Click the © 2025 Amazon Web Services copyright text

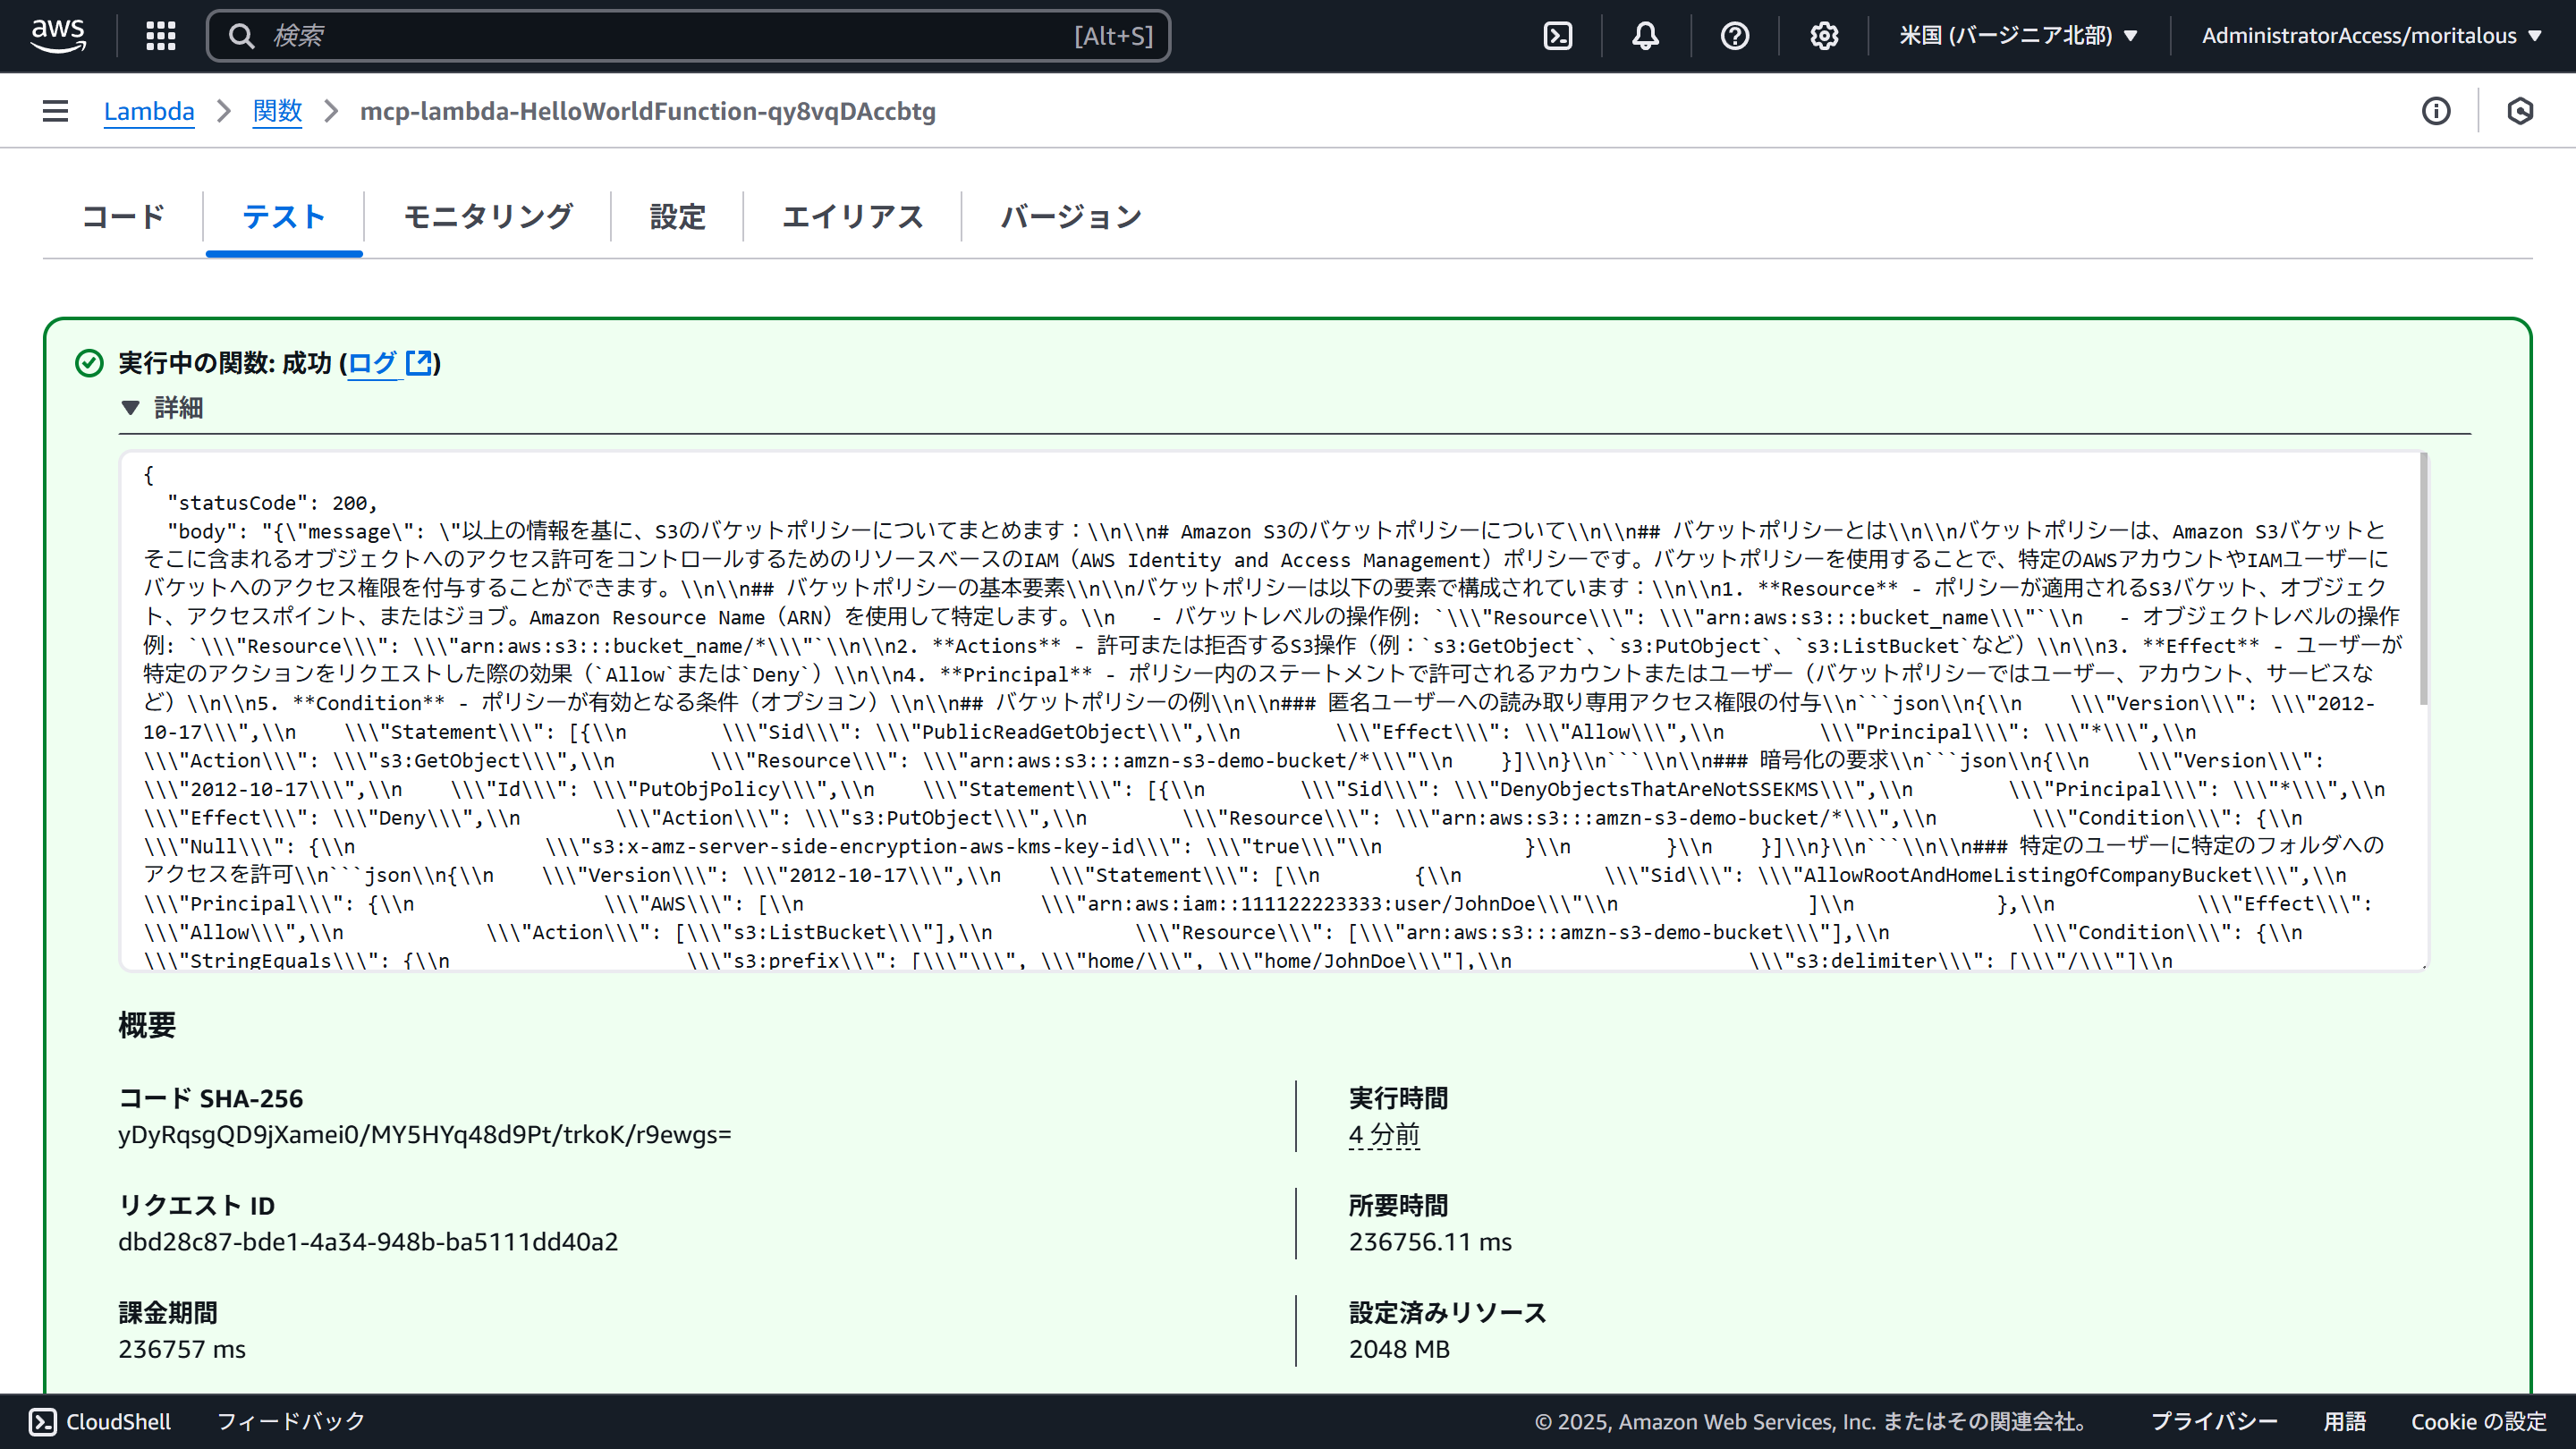coord(1814,1421)
